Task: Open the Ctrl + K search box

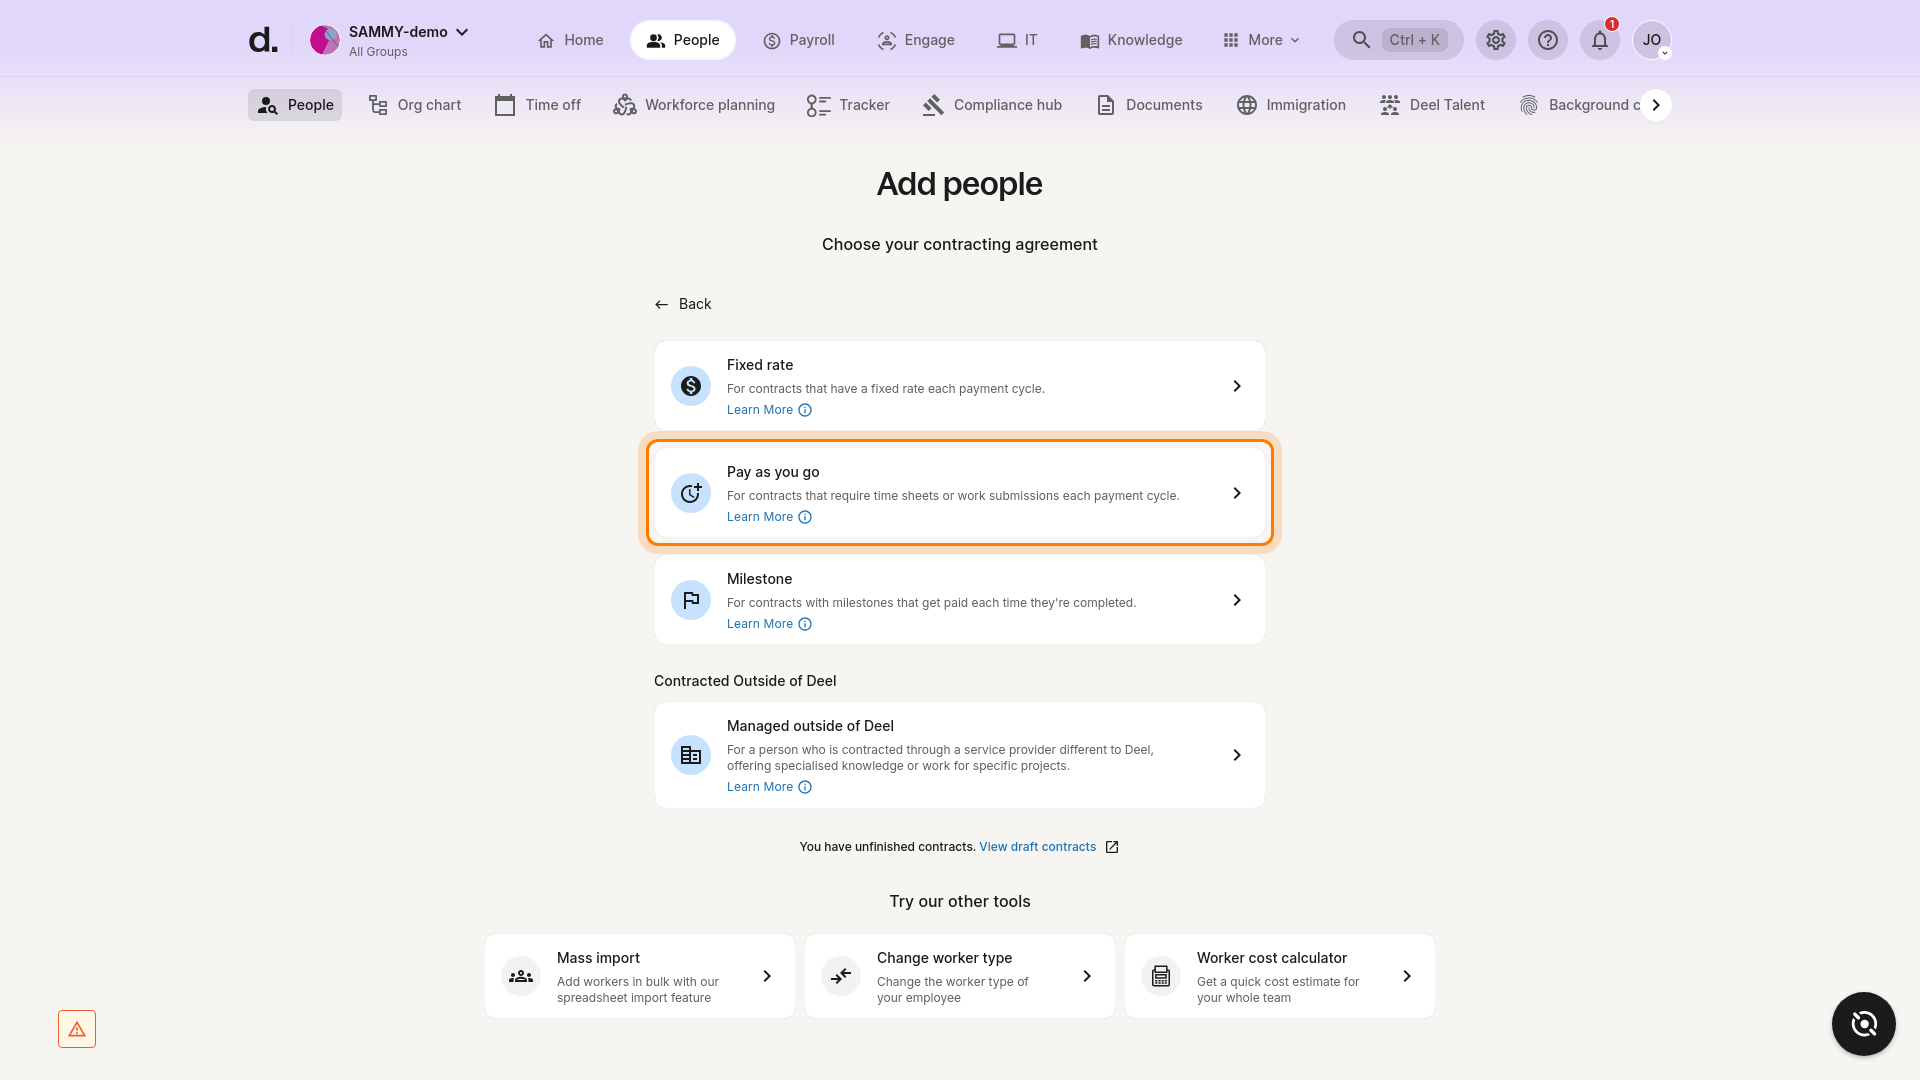Action: pos(1398,40)
